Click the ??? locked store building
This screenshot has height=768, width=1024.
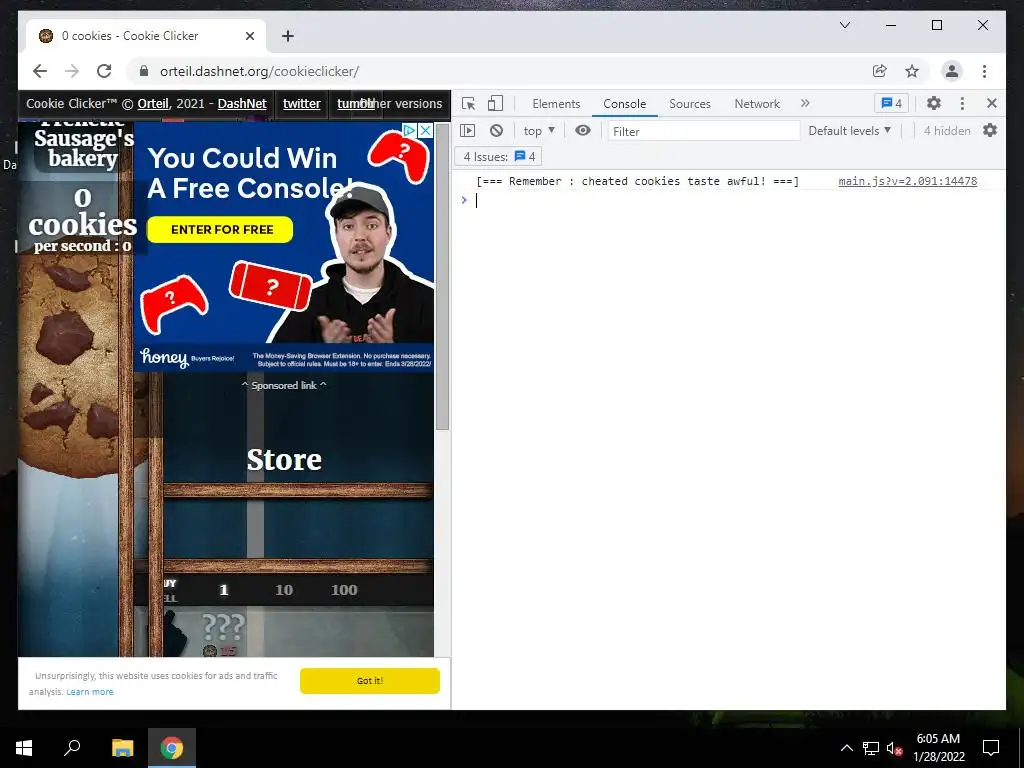click(283, 632)
